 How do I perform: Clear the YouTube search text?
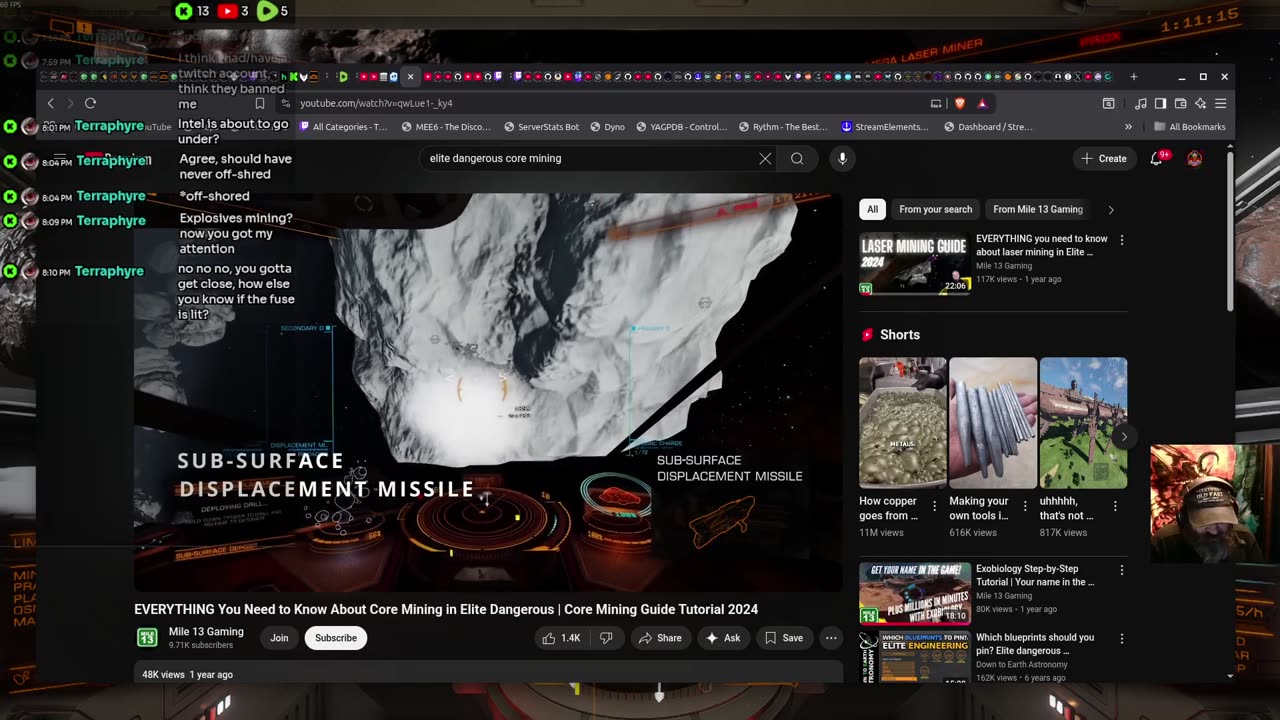[765, 158]
